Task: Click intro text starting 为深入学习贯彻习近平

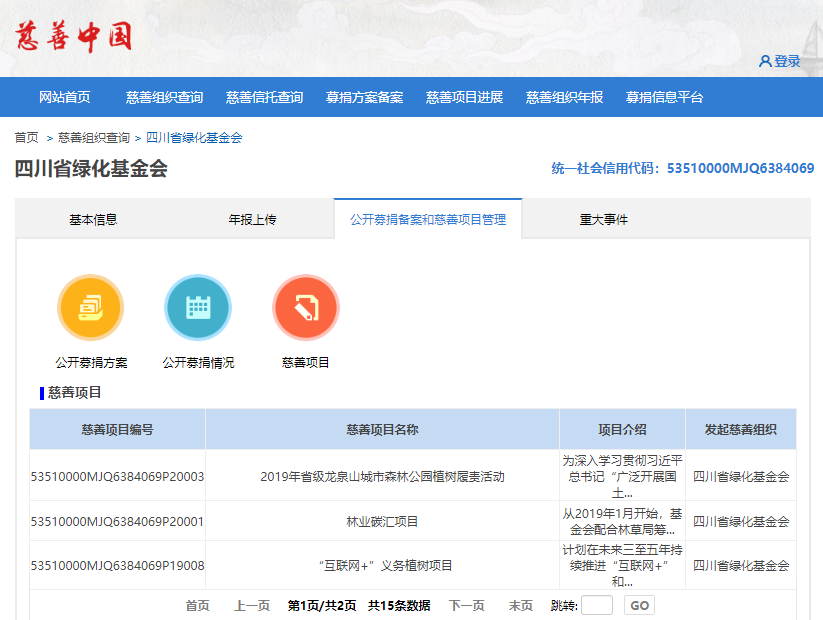Action: click(622, 477)
